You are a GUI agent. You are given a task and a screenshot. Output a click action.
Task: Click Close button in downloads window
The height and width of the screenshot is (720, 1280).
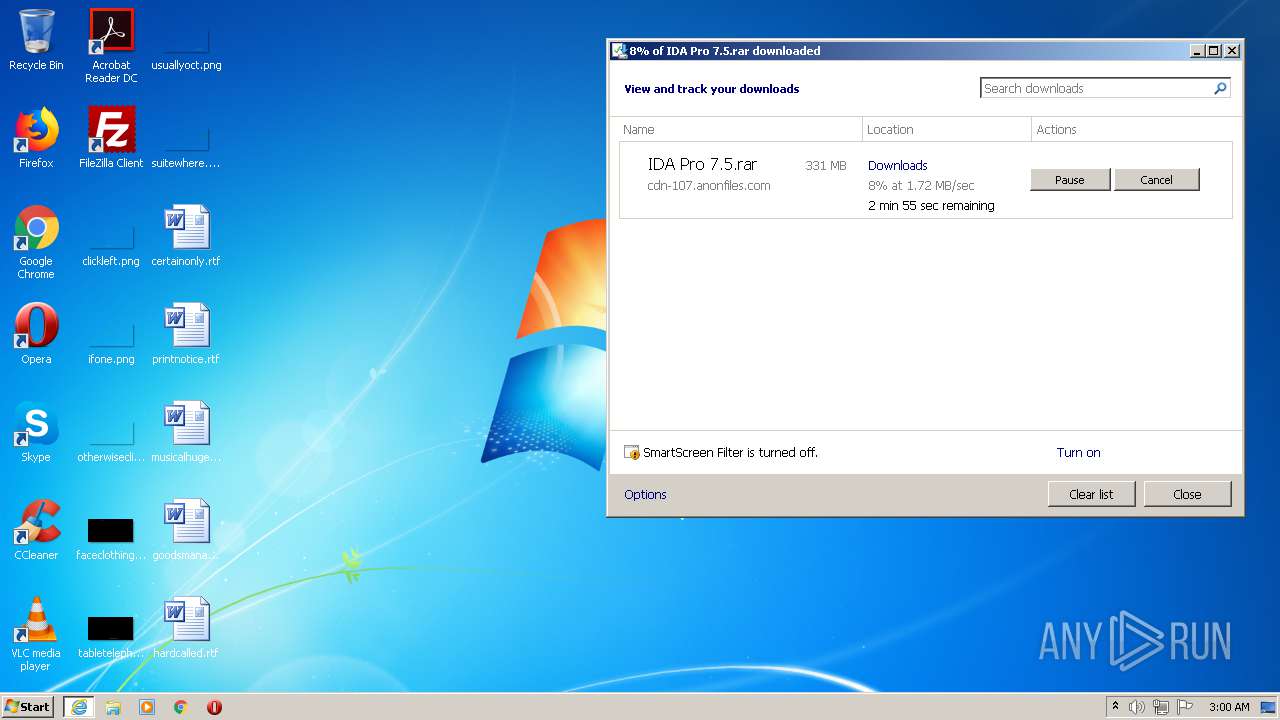click(x=1187, y=494)
